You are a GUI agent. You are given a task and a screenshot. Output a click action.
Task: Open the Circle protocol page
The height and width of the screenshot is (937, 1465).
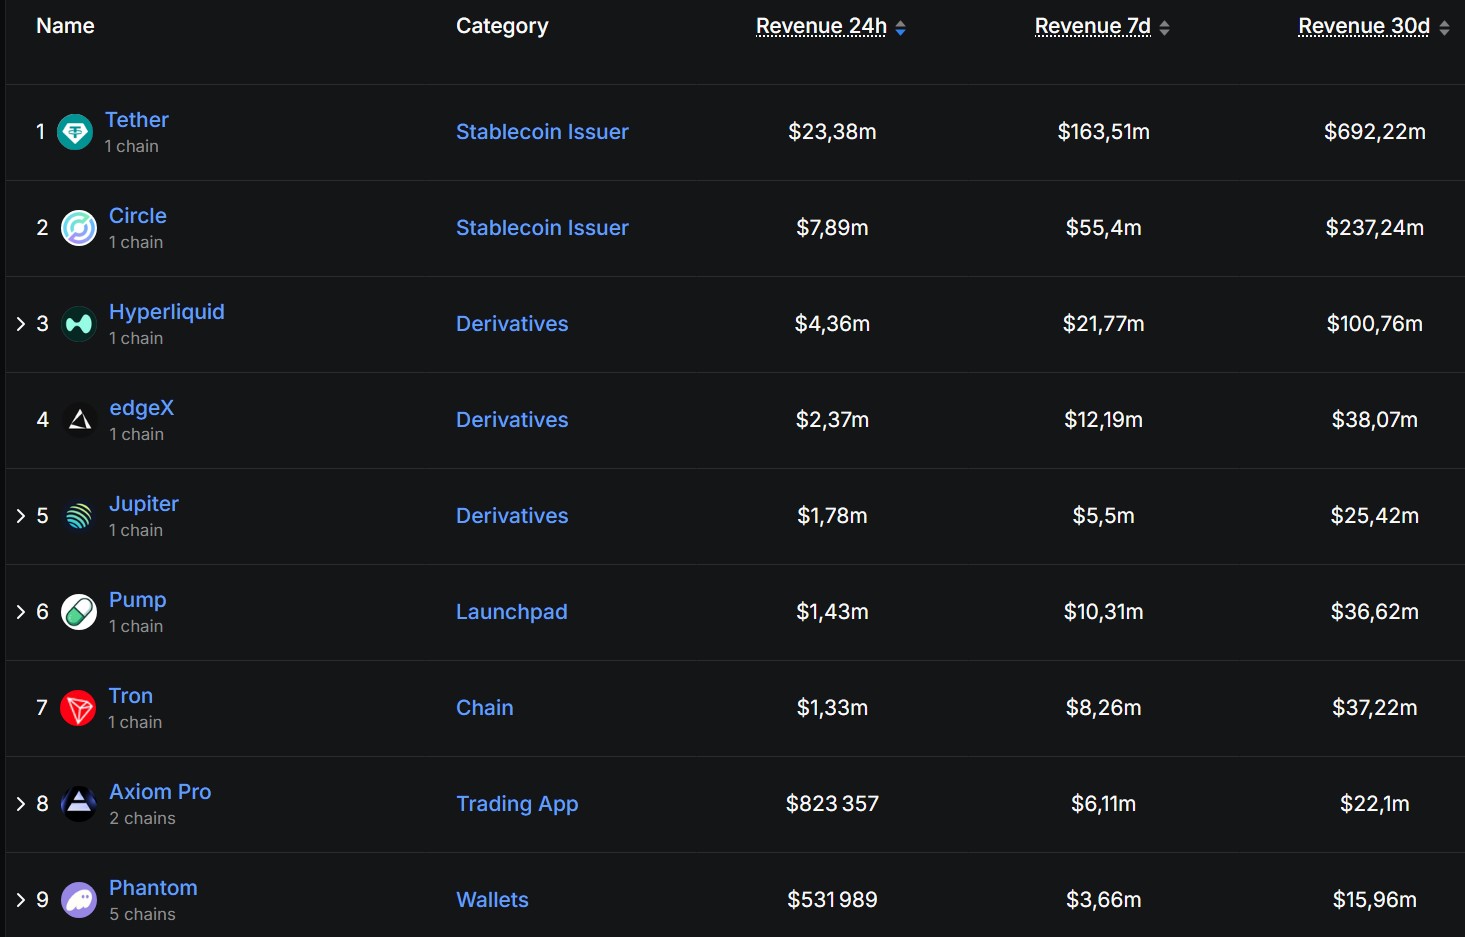tap(137, 215)
